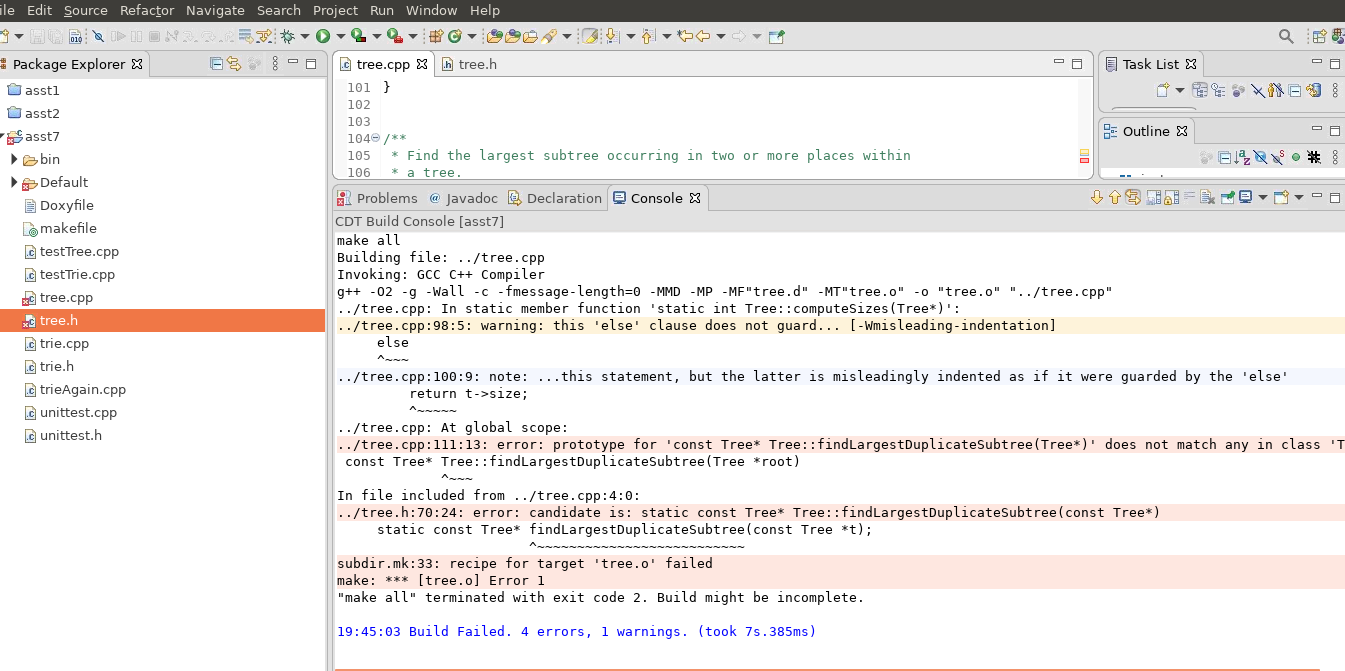The image size is (1345, 671).
Task: Click yellow warning marker in editor overview ruler
Action: [x=1084, y=152]
